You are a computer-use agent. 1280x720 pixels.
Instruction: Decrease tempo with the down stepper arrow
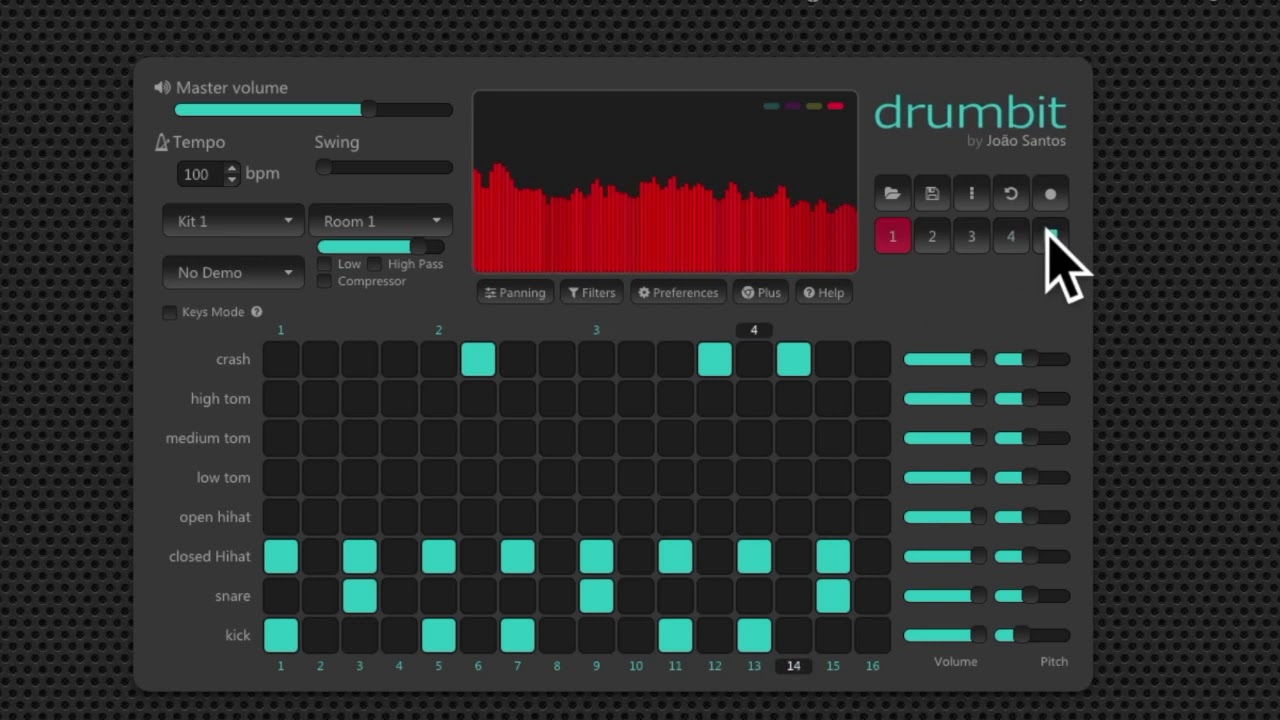point(232,180)
